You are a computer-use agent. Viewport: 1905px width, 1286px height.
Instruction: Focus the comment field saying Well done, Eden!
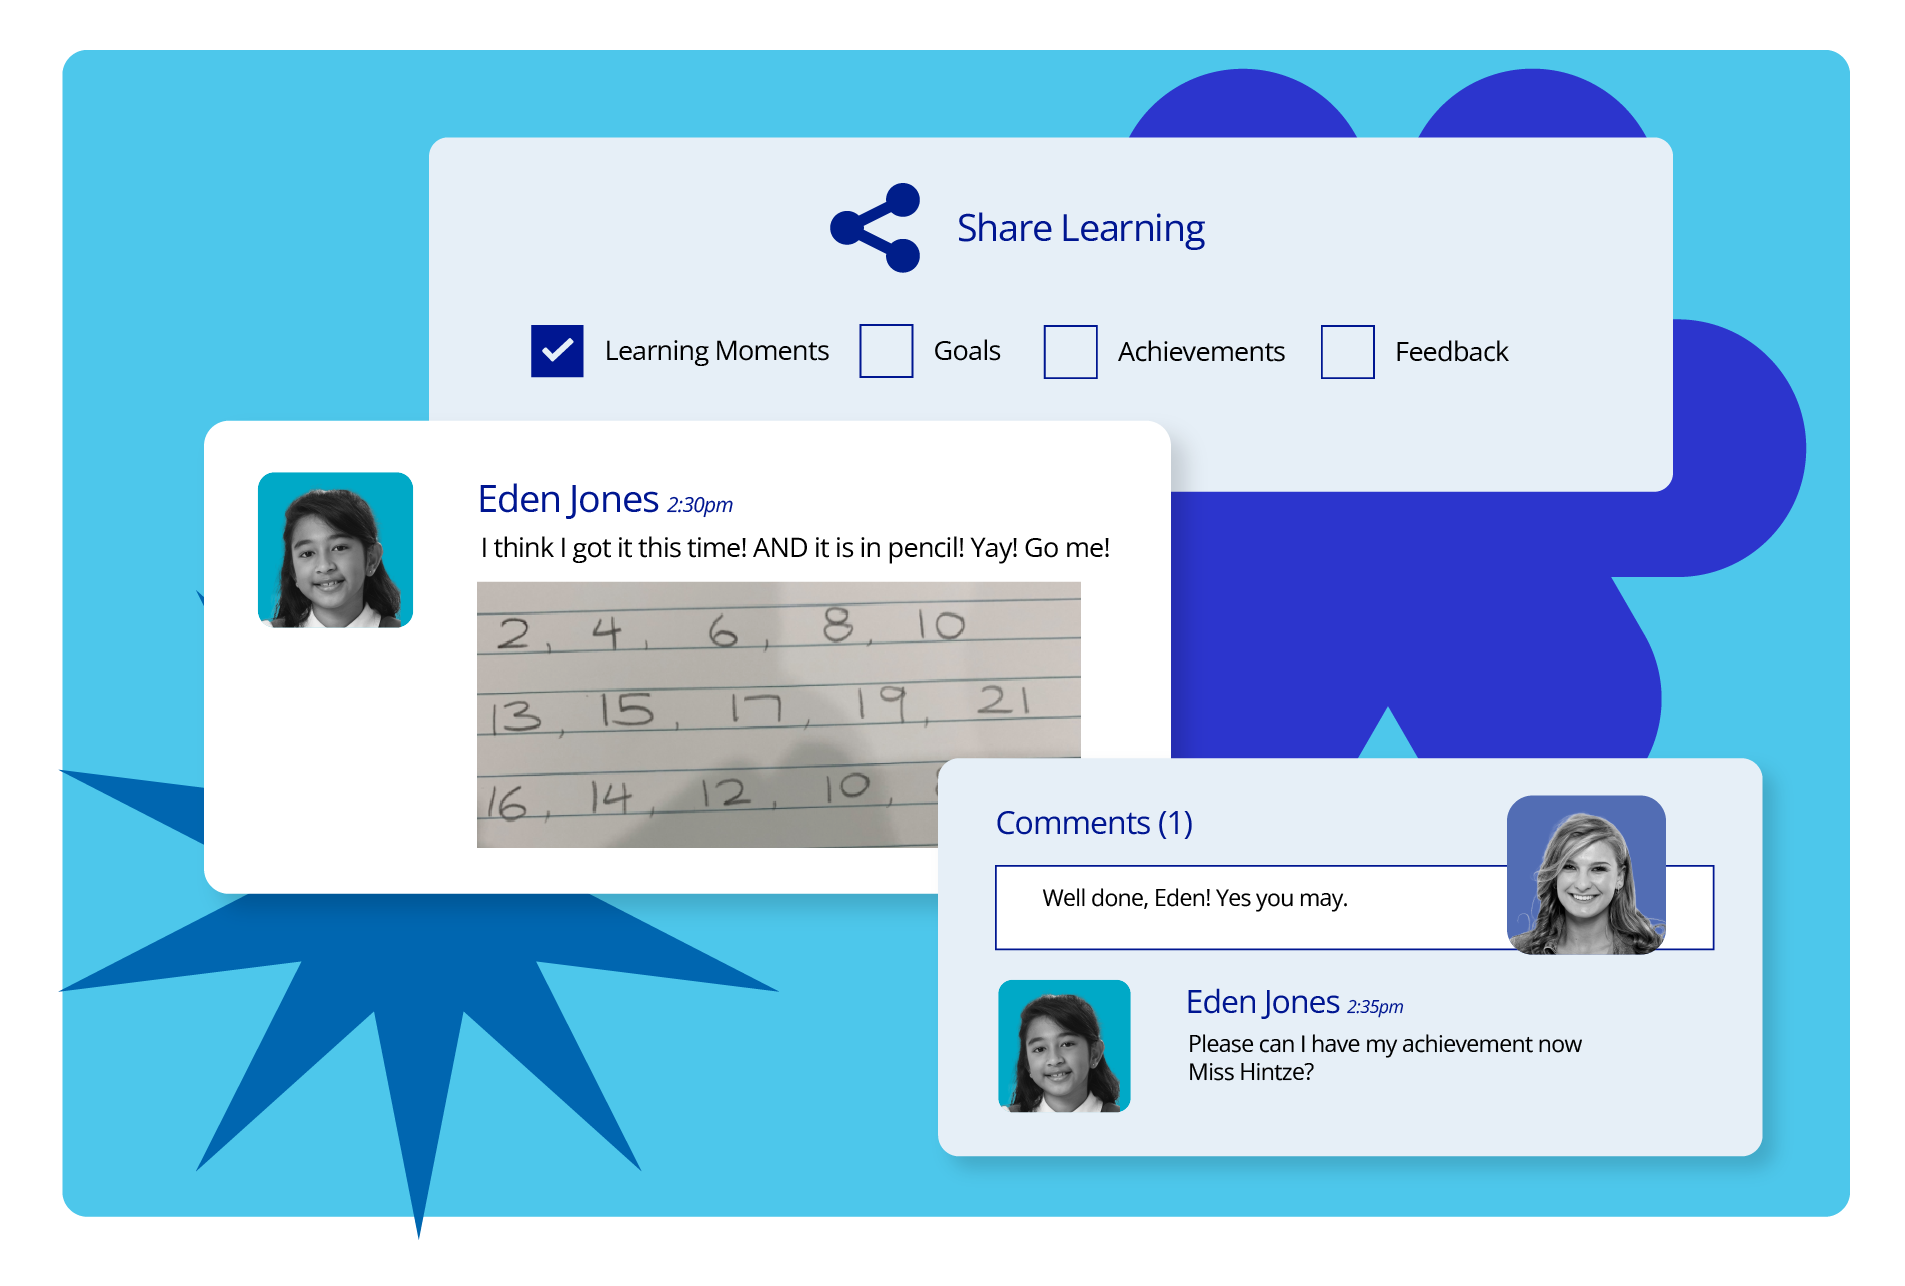pyautogui.click(x=1354, y=907)
